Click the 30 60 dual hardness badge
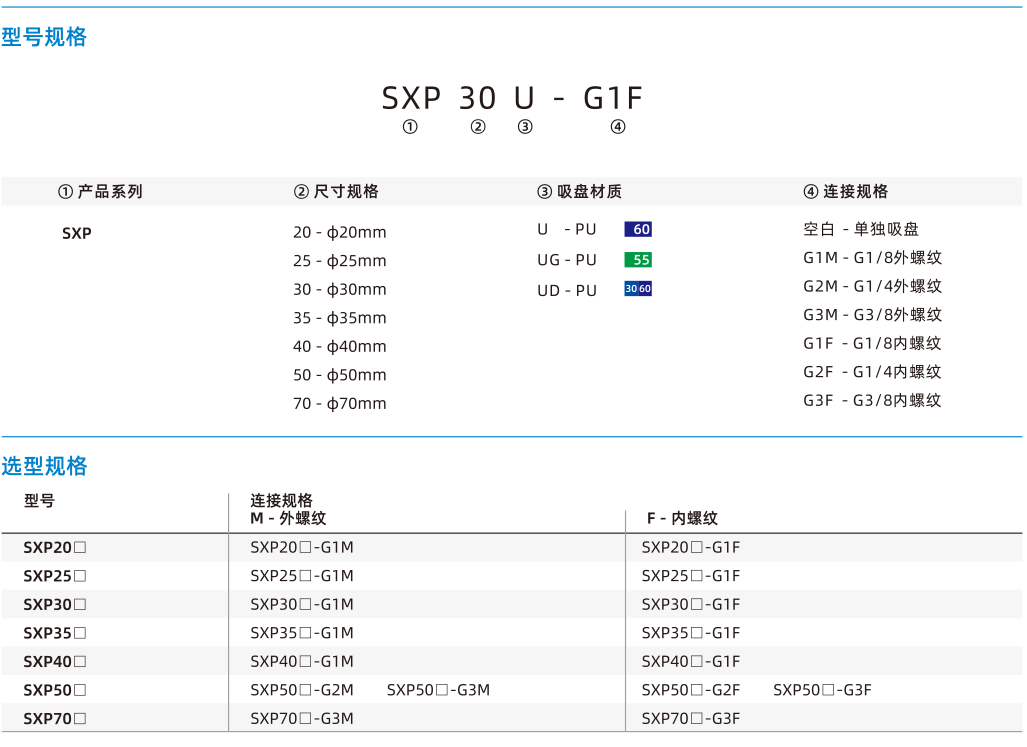Screen dimensions: 1027x747 tap(638, 289)
